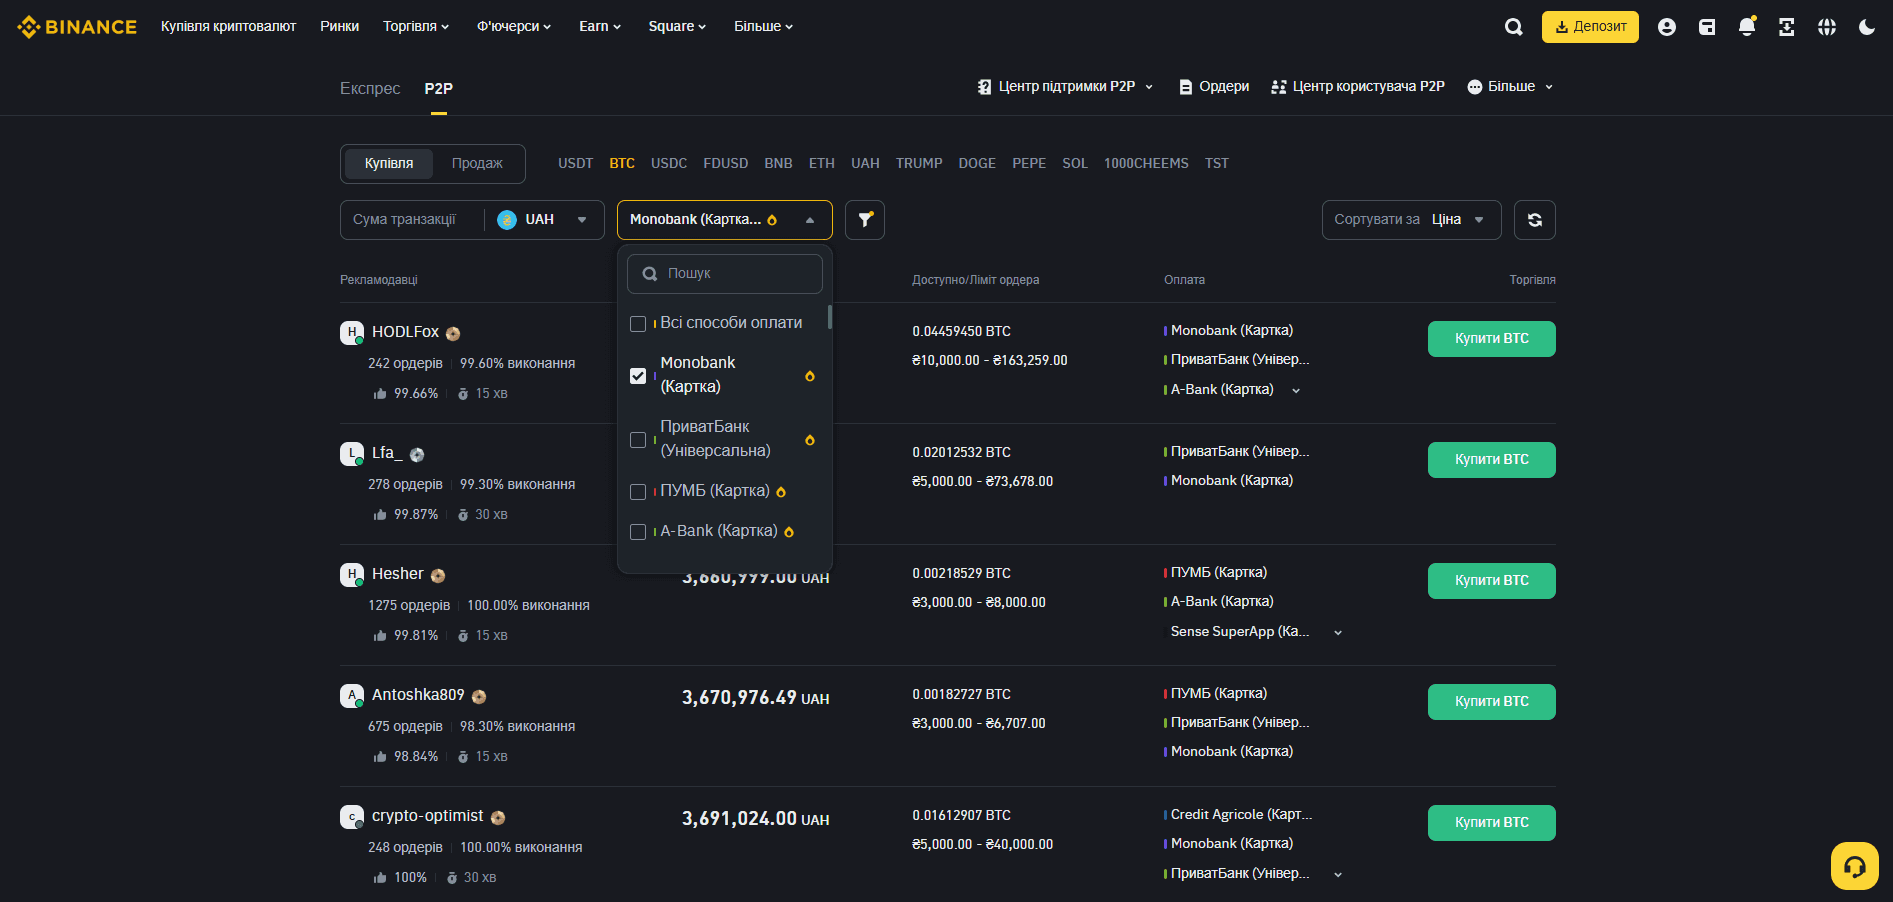1893x902 pixels.
Task: Uncheck the Monobank (Картка) checkbox
Action: coord(638,376)
